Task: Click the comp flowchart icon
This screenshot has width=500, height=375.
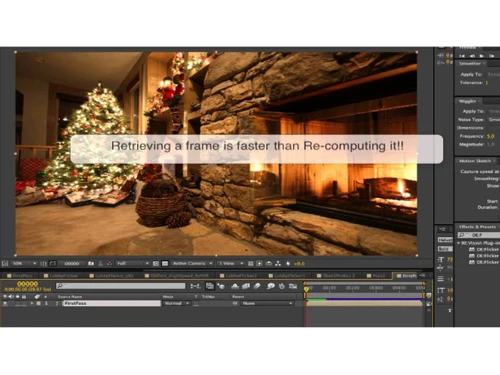Action: (x=278, y=263)
